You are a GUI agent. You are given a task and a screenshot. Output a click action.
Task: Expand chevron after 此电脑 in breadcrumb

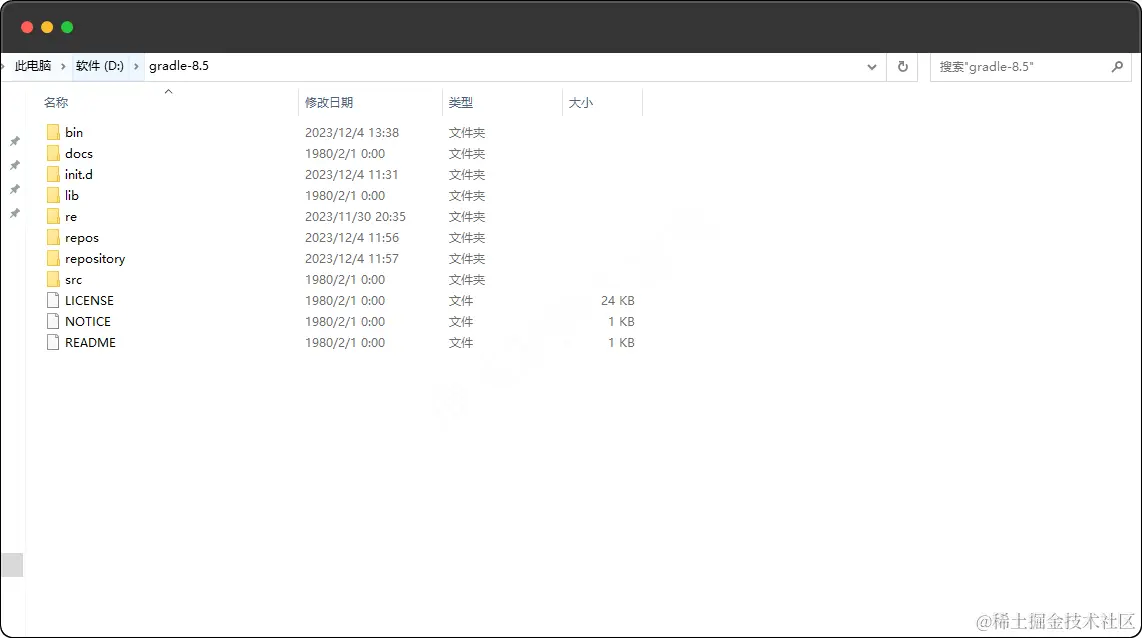tap(63, 66)
